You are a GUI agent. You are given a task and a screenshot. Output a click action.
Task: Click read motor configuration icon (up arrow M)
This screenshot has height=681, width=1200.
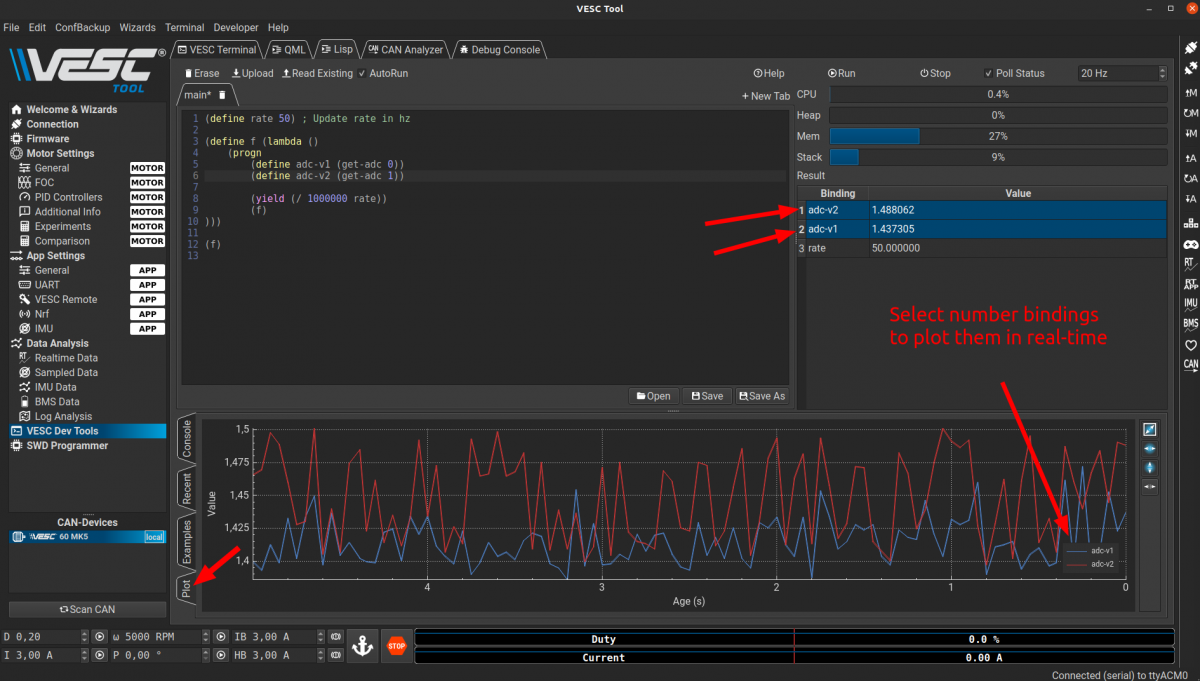coord(1190,91)
